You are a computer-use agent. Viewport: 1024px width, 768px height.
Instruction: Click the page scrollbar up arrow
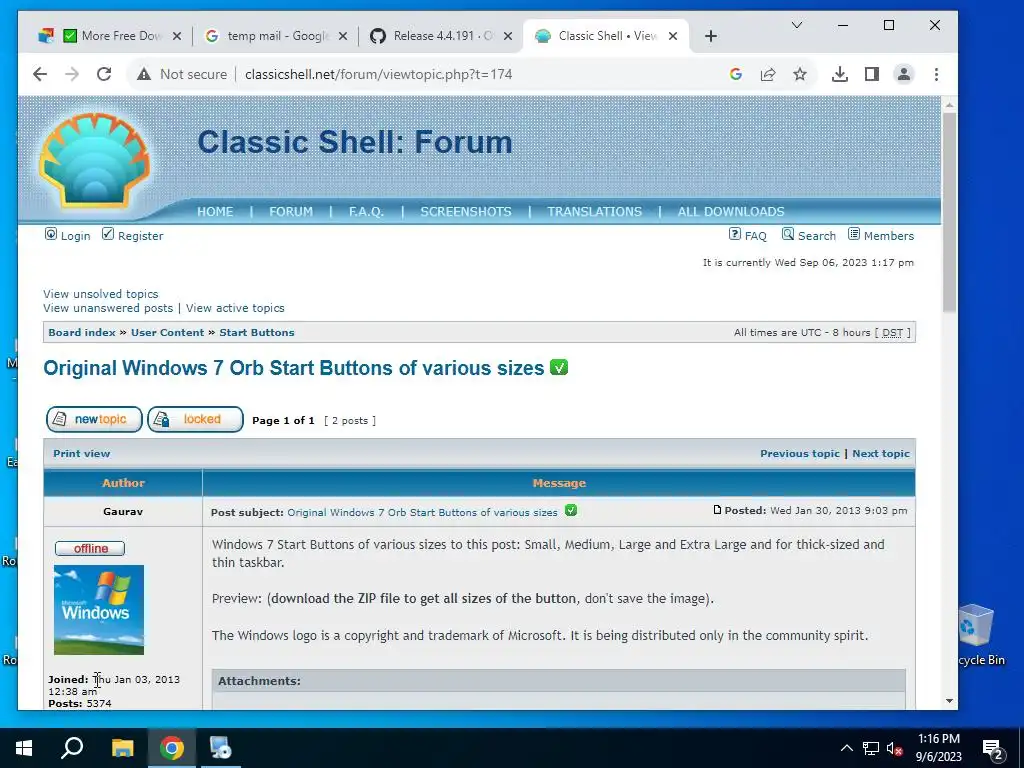point(950,104)
